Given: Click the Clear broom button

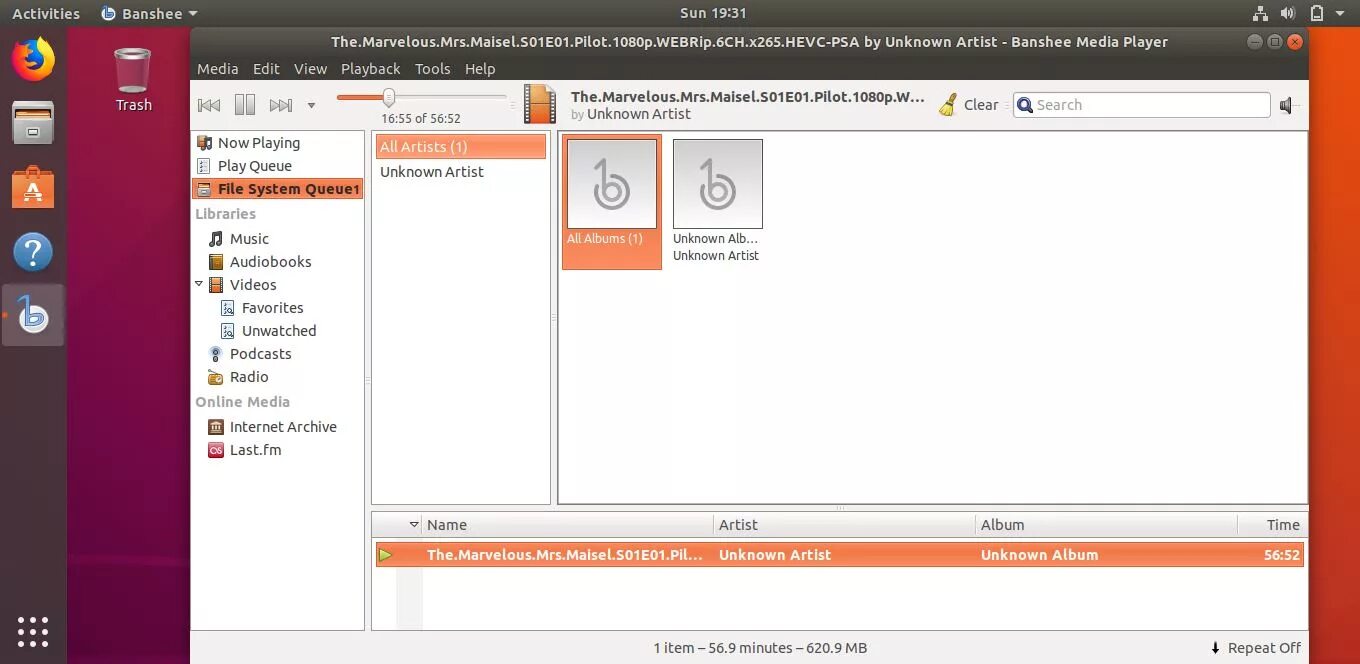Looking at the screenshot, I should (x=968, y=105).
